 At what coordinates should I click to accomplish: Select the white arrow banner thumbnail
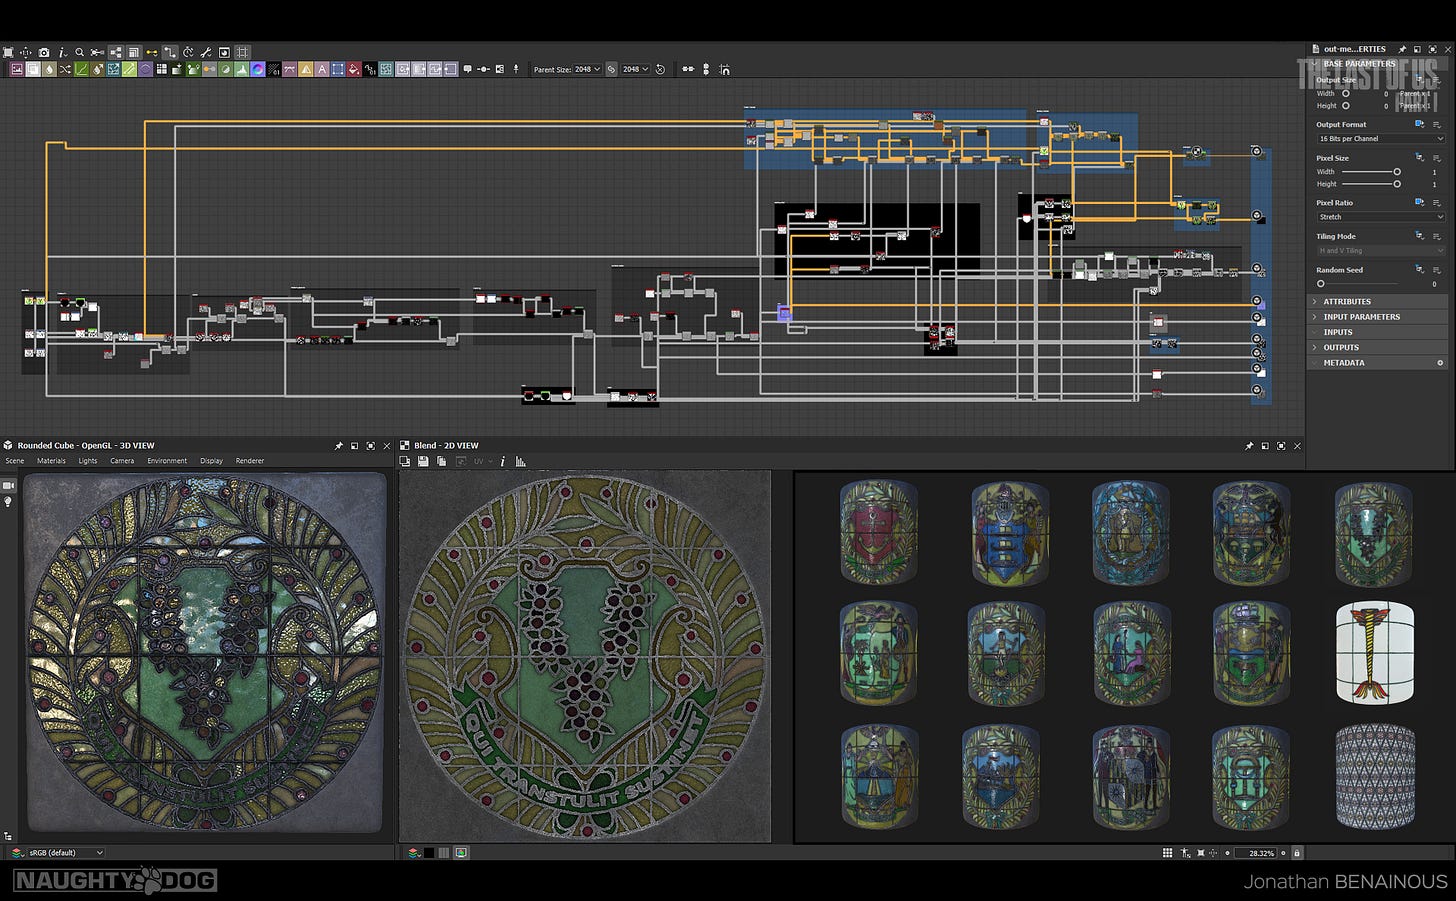pos(1375,653)
